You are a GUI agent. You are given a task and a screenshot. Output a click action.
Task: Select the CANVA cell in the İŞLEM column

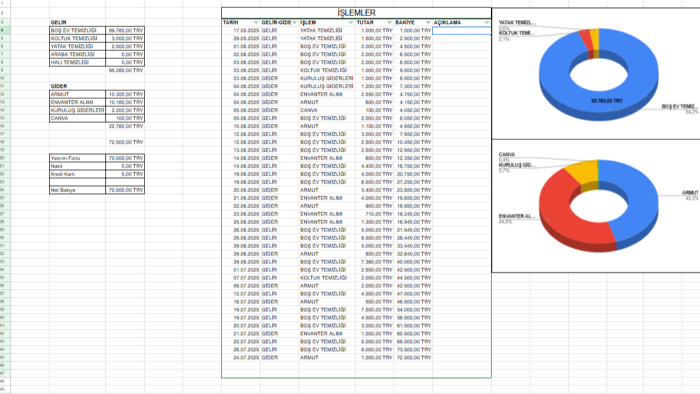[327, 110]
